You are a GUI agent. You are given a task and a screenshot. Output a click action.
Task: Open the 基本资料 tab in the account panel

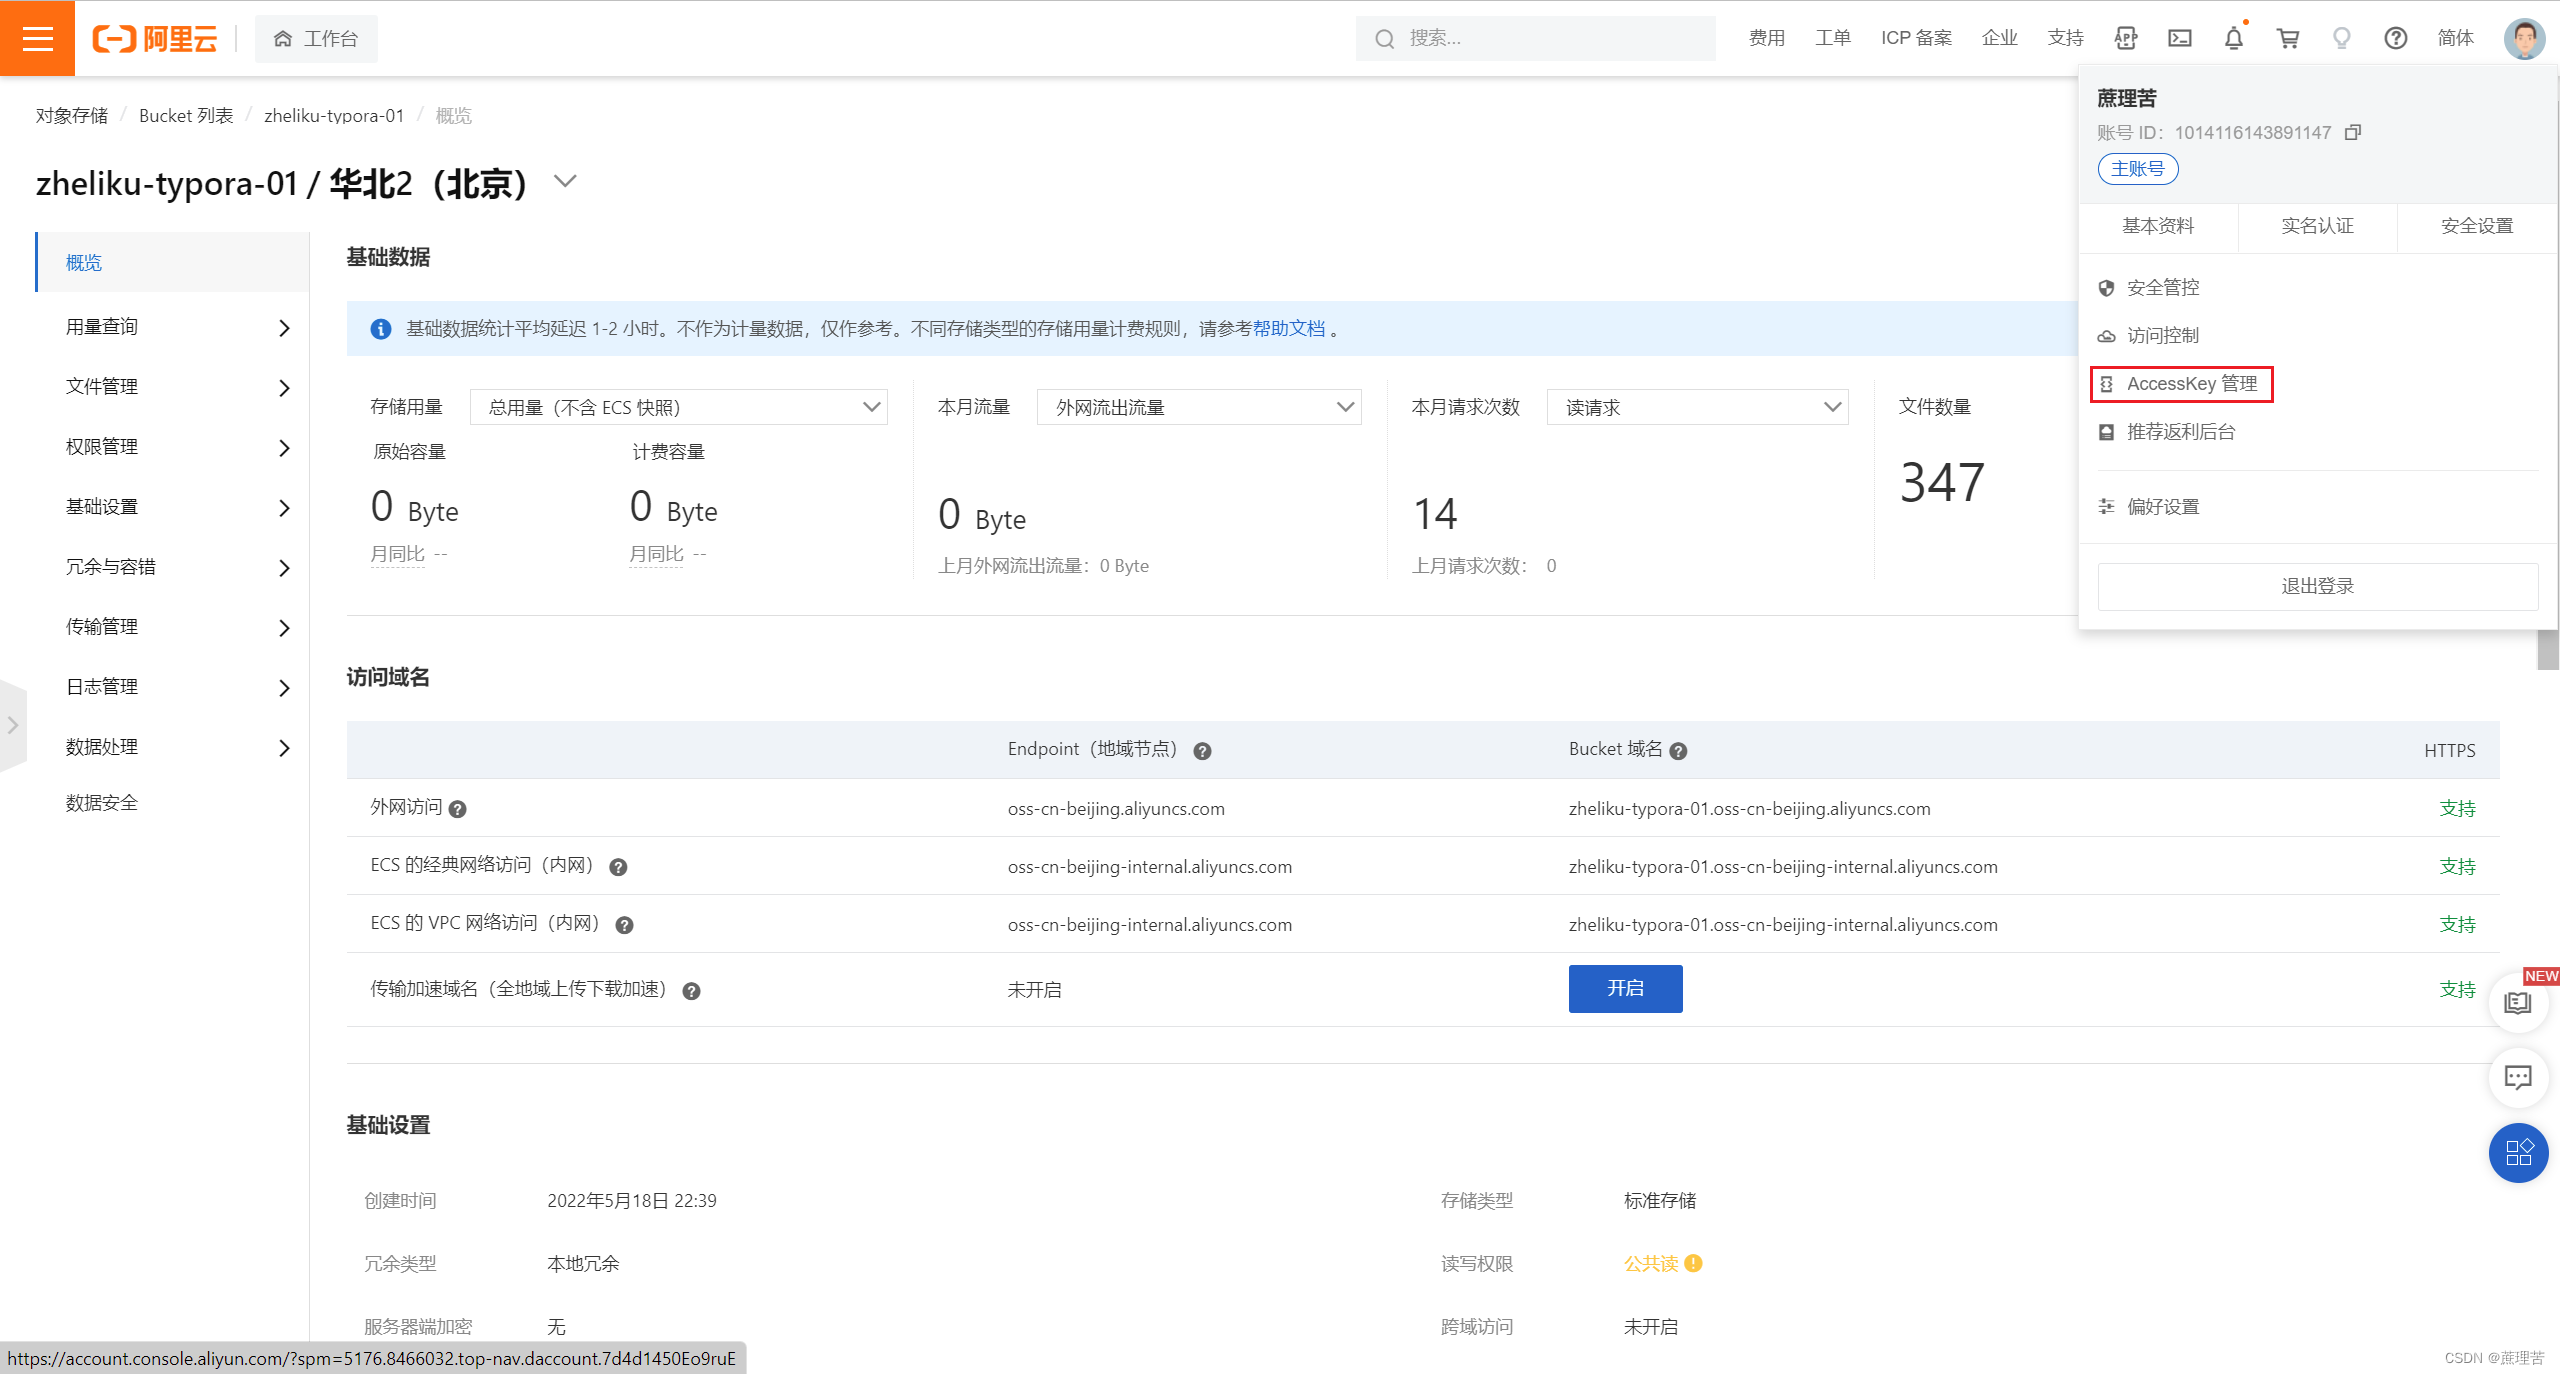pos(2158,226)
